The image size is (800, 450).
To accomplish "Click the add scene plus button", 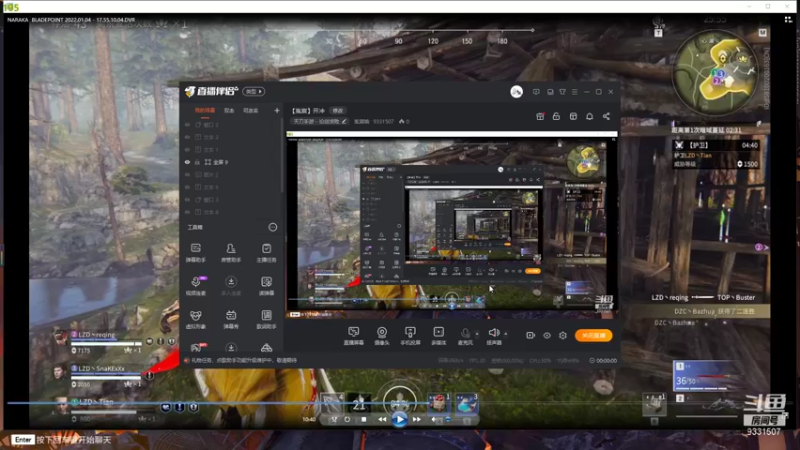I will coord(277,110).
